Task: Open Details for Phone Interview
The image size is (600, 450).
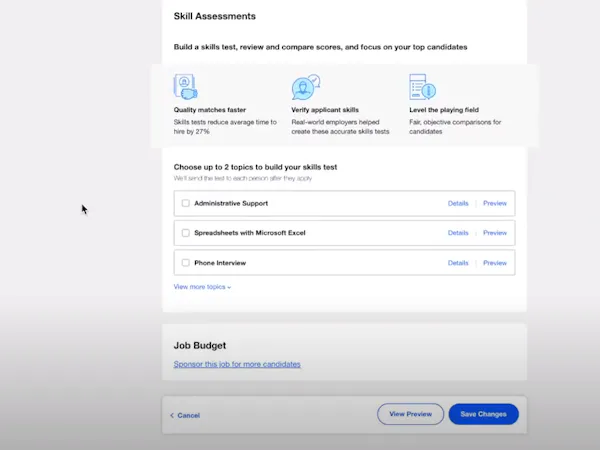Action: 458,263
